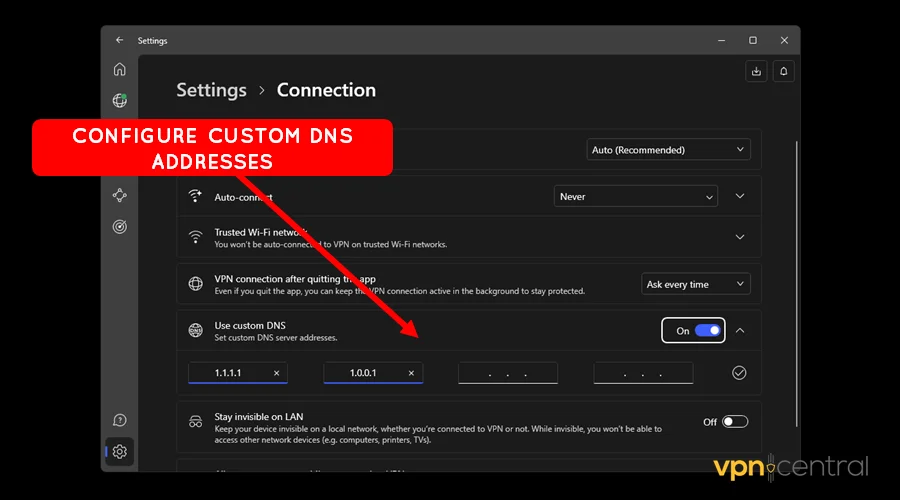Click the Use custom DNS label

coord(250,325)
